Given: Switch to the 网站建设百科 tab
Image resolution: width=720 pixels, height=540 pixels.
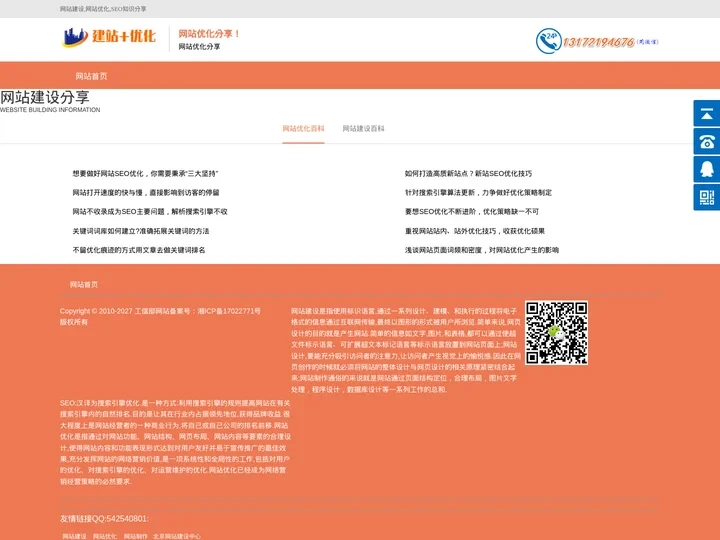Looking at the screenshot, I should point(363,129).
